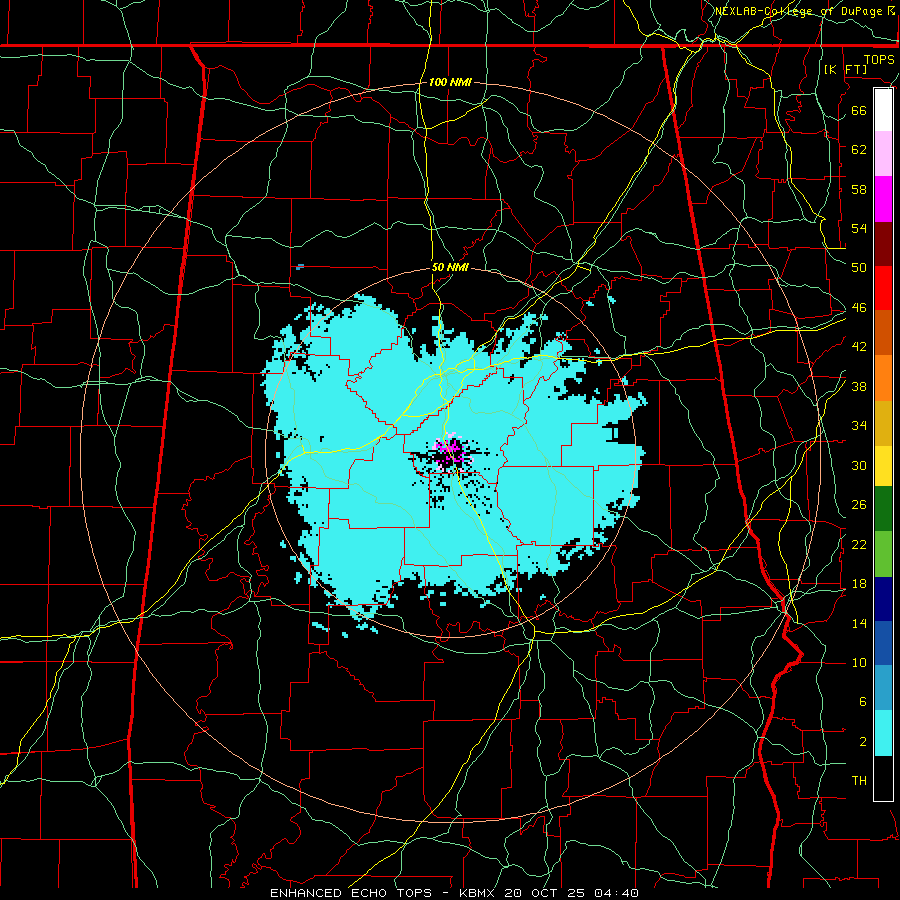Click the "KBMX" station identifier
This screenshot has width=900, height=900.
click(478, 893)
